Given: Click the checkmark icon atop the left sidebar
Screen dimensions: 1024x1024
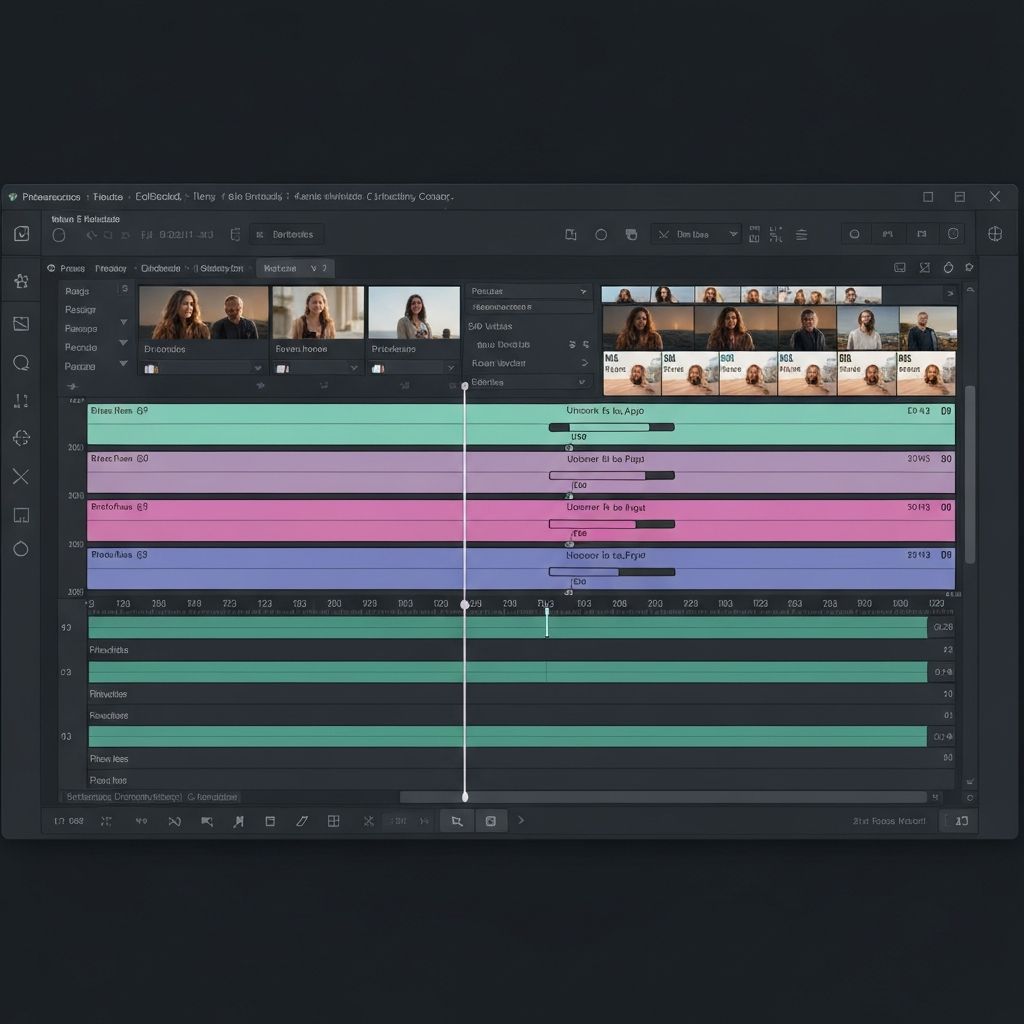Looking at the screenshot, I should pos(21,234).
